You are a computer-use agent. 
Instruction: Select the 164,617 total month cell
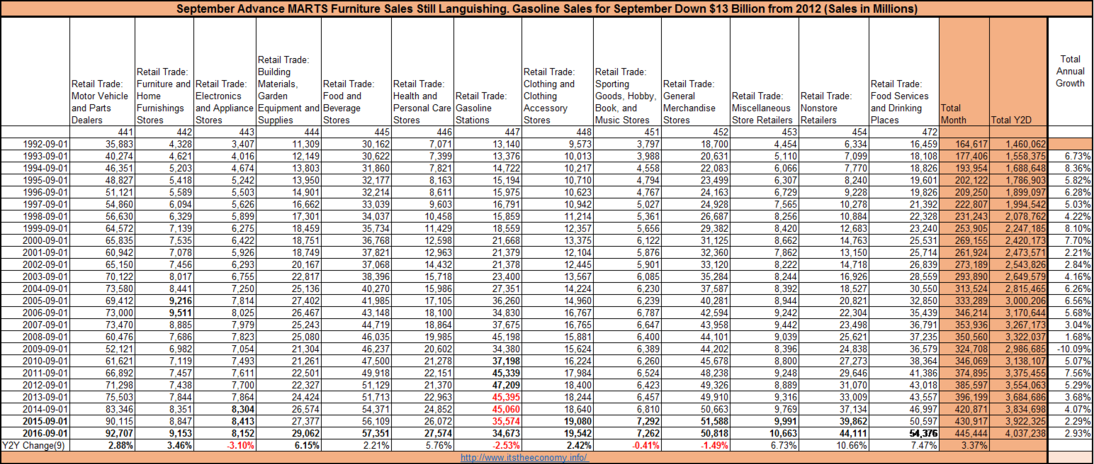coord(964,143)
